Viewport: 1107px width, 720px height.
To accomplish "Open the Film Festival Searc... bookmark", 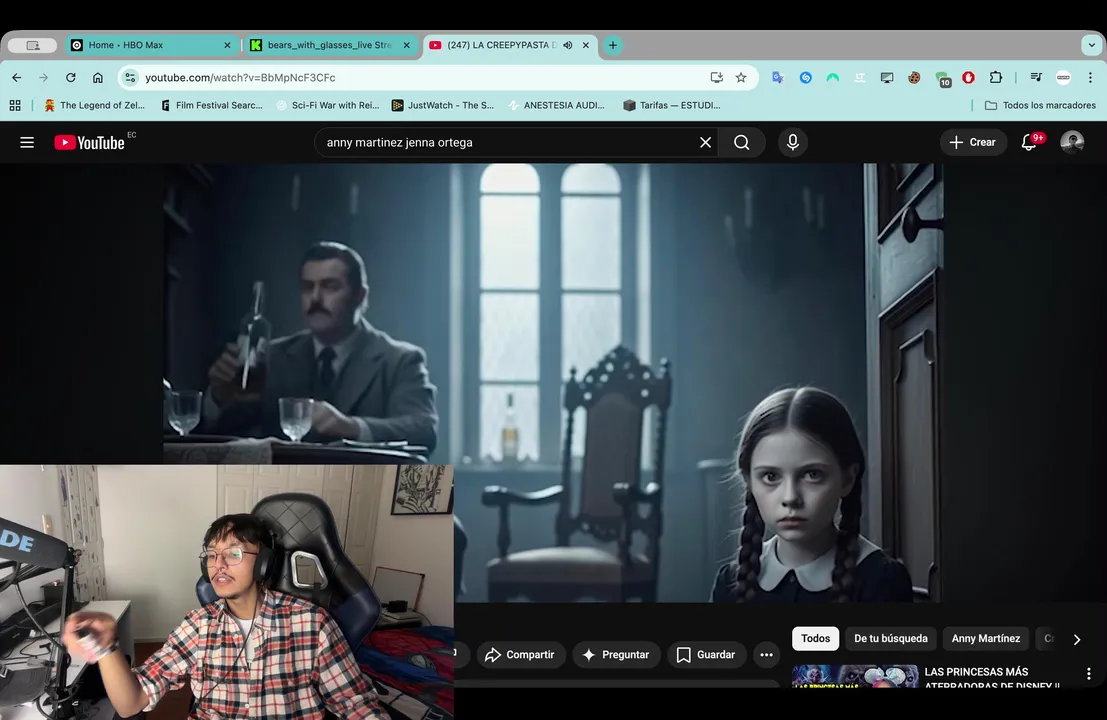I will pos(212,105).
